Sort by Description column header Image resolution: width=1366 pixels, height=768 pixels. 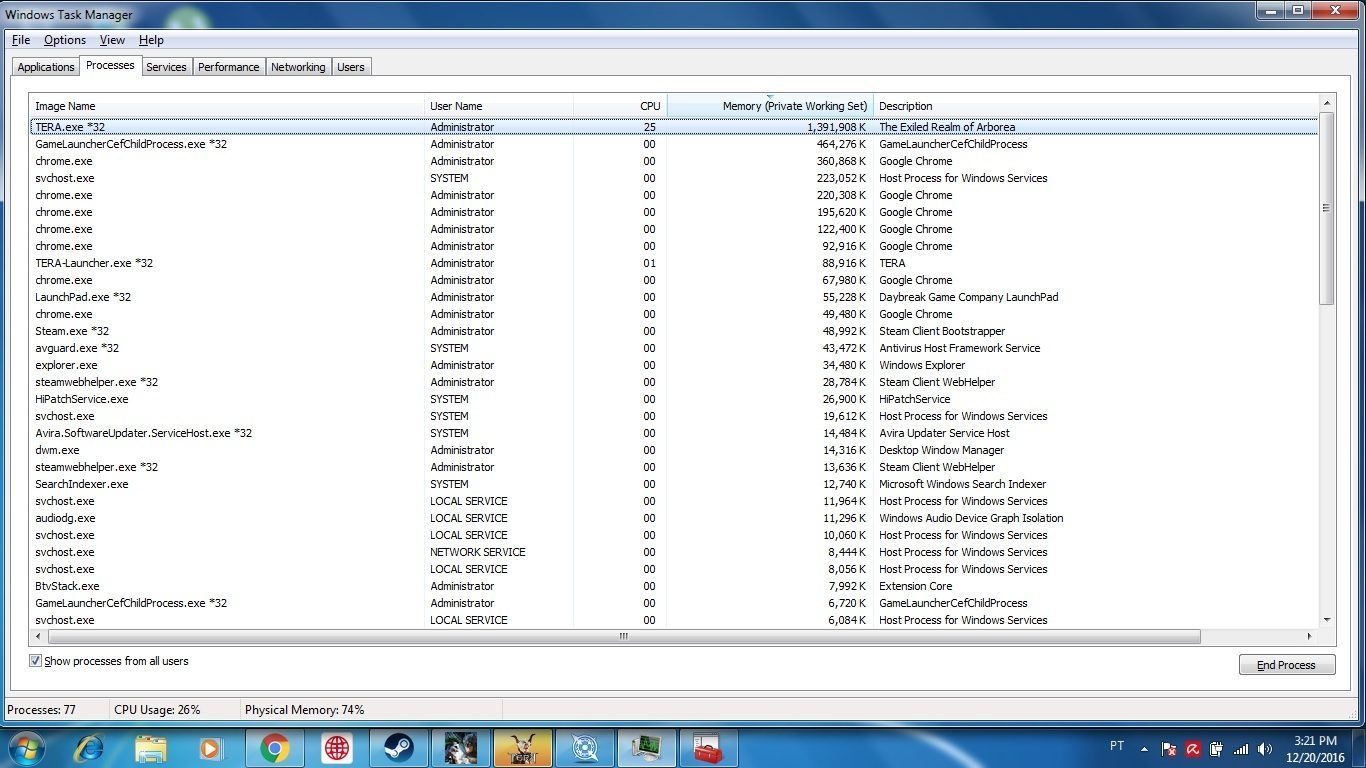[x=1096, y=106]
